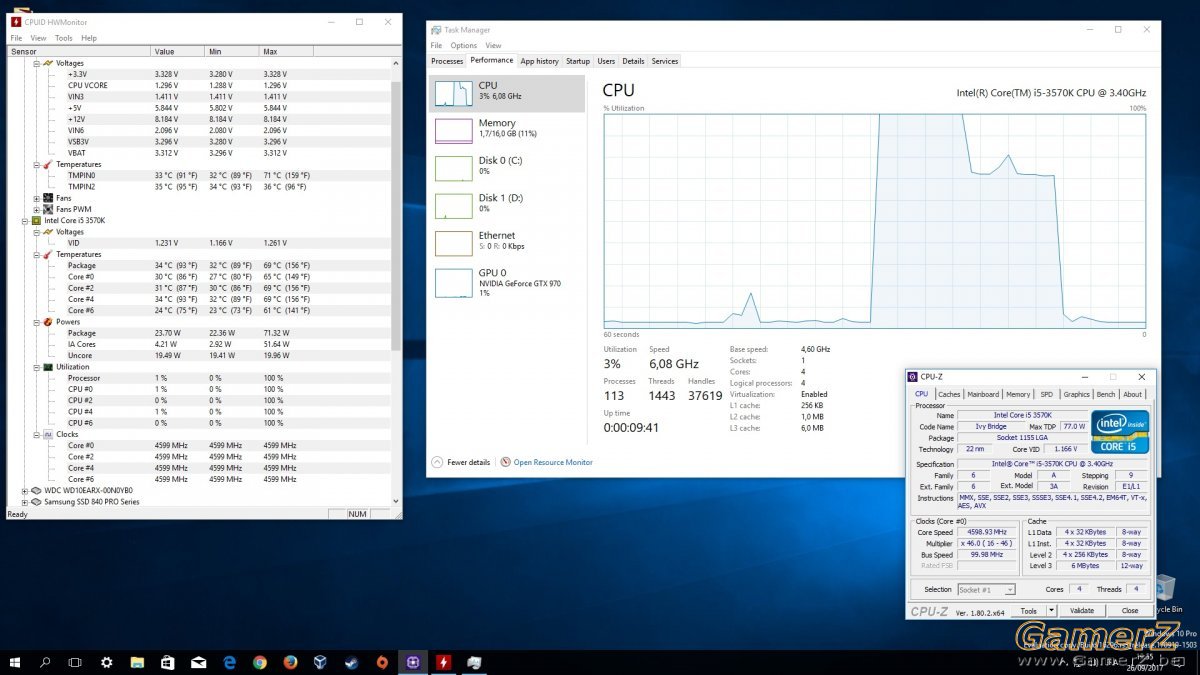Click Fewer details in Task Manager
This screenshot has height=675, width=1200.
click(461, 462)
